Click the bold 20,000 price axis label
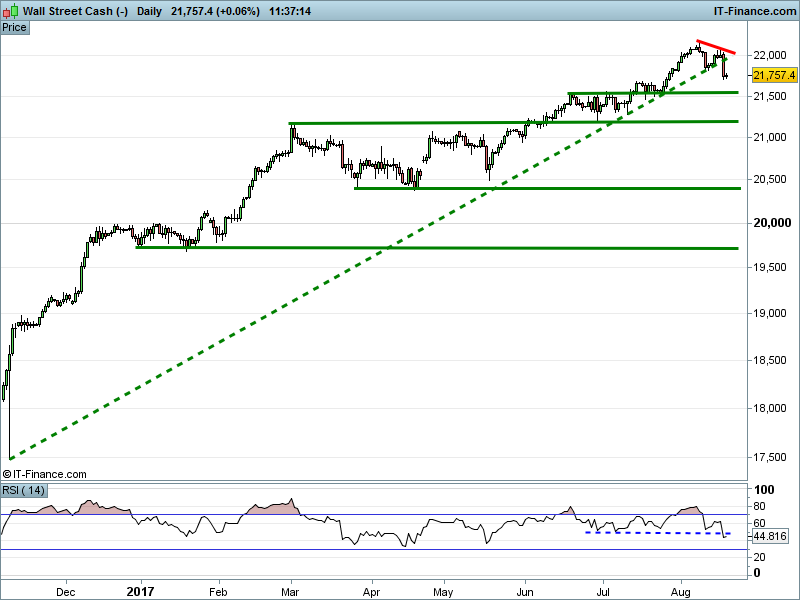The image size is (800, 600). coord(772,223)
